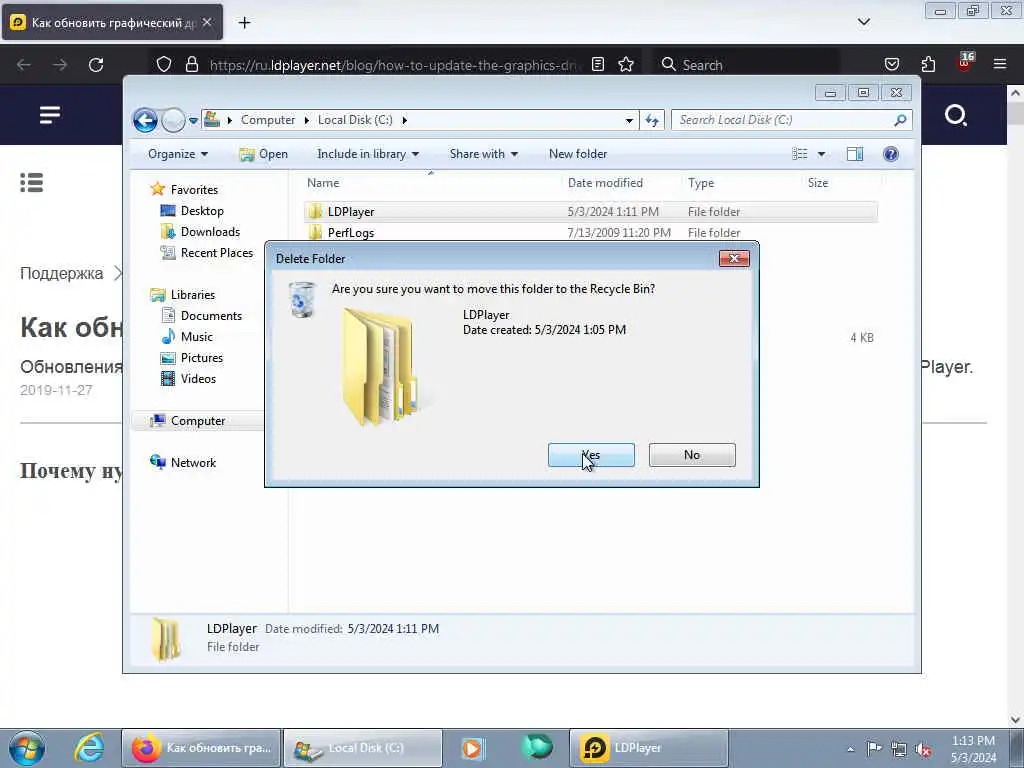The width and height of the screenshot is (1024, 768).
Task: Launch Internet Explorer from the taskbar
Action: (89, 748)
